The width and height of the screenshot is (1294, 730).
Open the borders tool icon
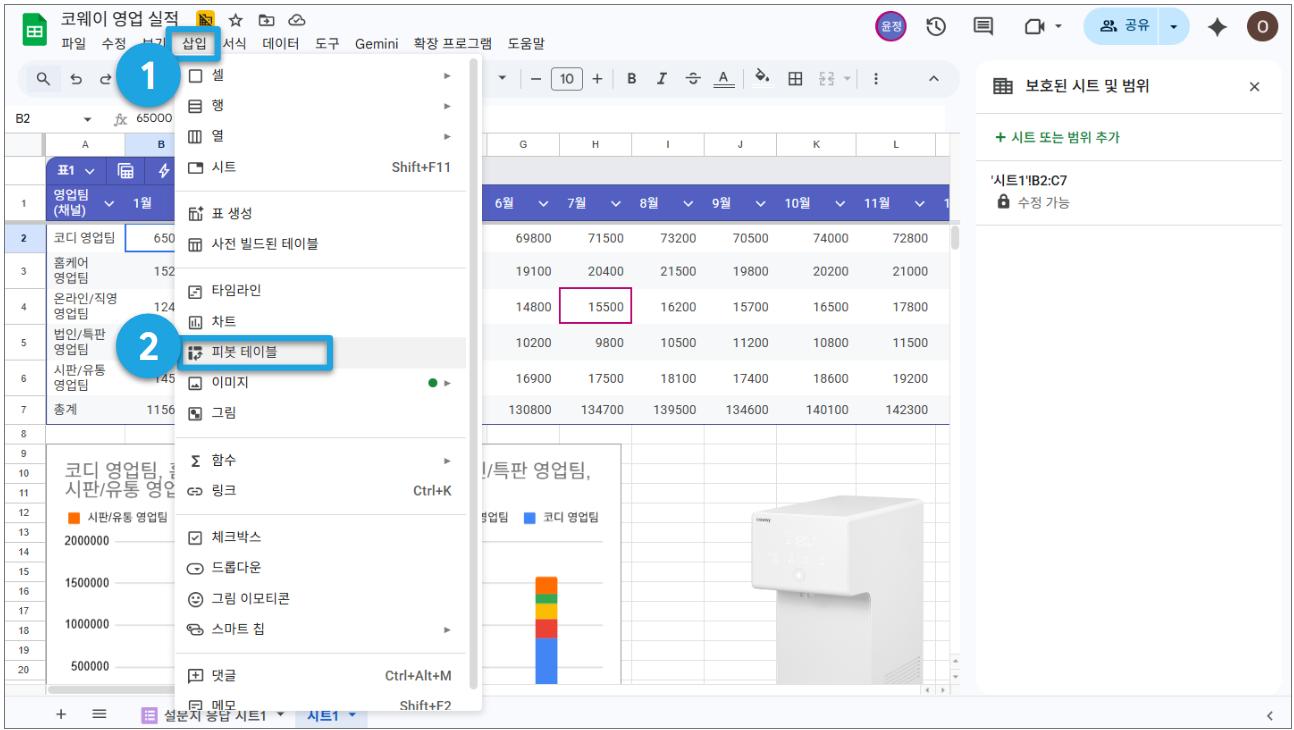(795, 79)
